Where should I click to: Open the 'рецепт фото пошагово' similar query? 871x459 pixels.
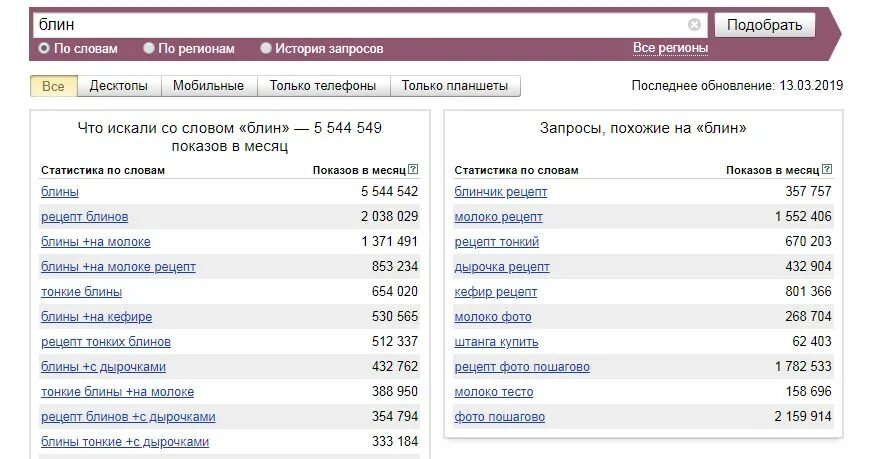[522, 367]
